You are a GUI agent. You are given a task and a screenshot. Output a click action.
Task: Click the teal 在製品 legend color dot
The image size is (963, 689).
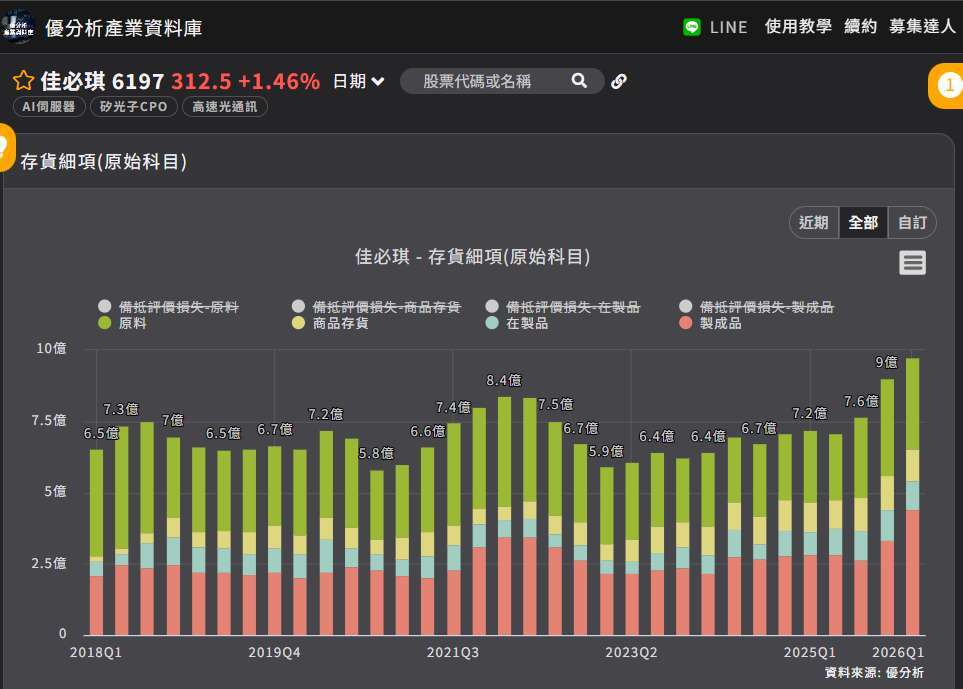[x=492, y=323]
